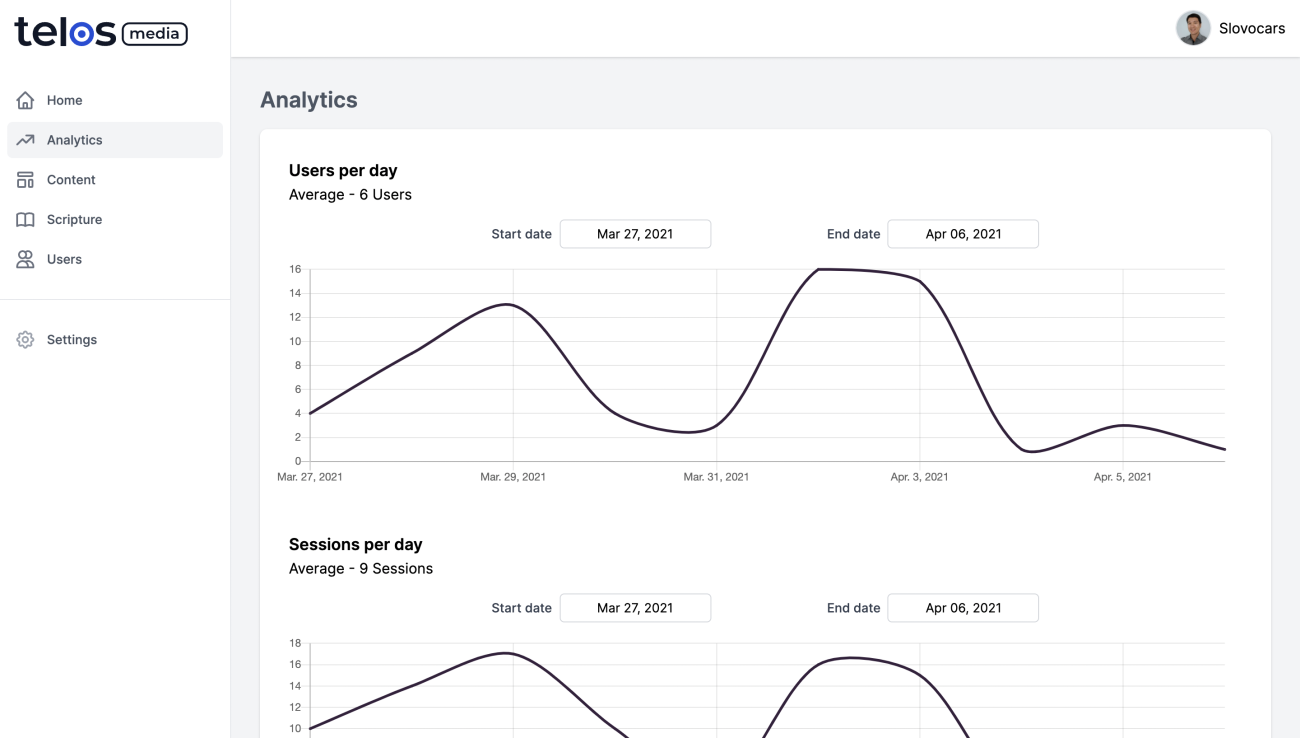
Task: Select Analytics menu item
Action: click(x=115, y=140)
